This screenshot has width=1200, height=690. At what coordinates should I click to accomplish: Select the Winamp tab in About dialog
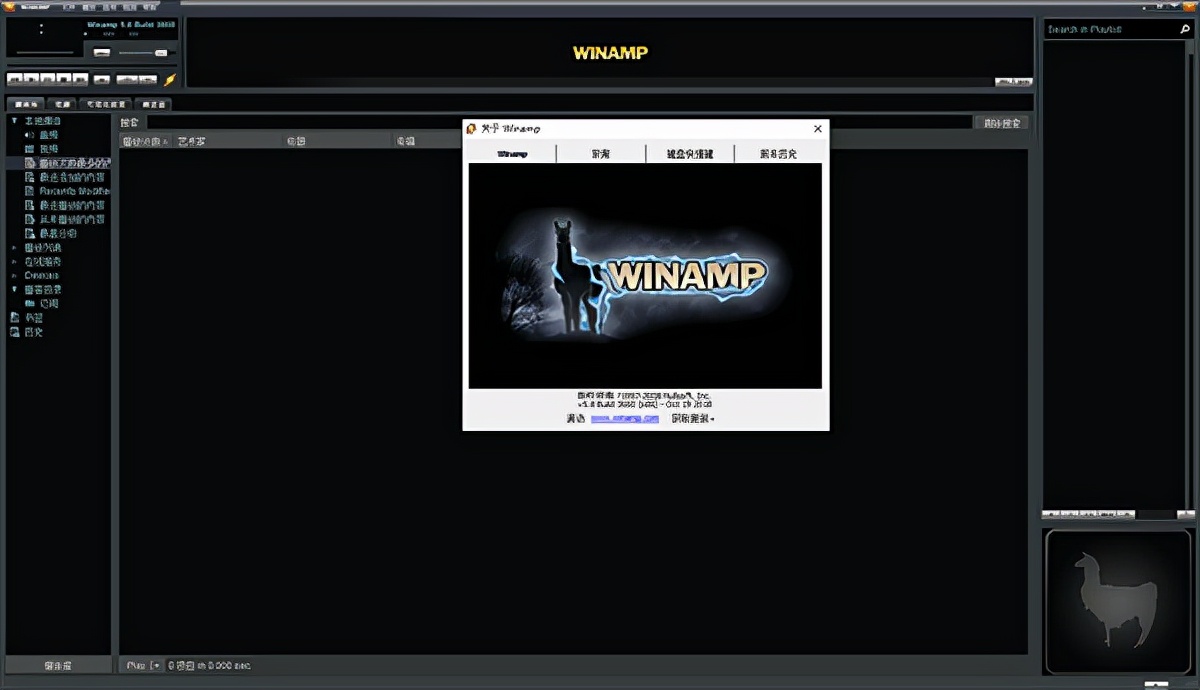(x=512, y=154)
